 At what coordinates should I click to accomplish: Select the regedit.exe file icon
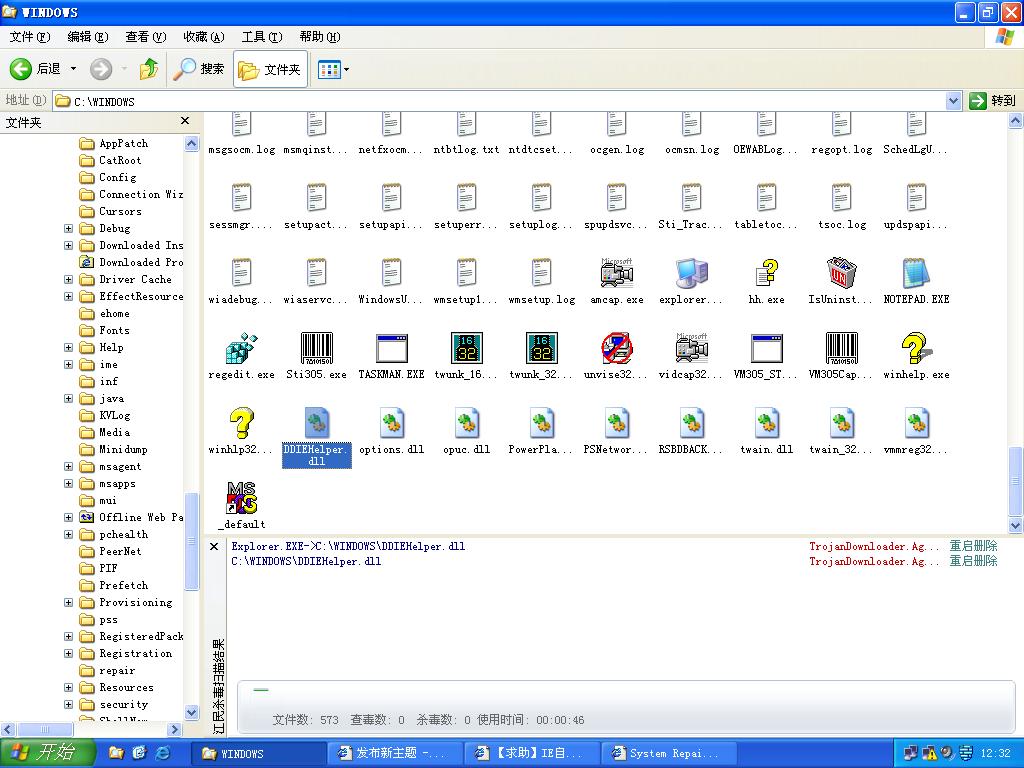(x=241, y=349)
